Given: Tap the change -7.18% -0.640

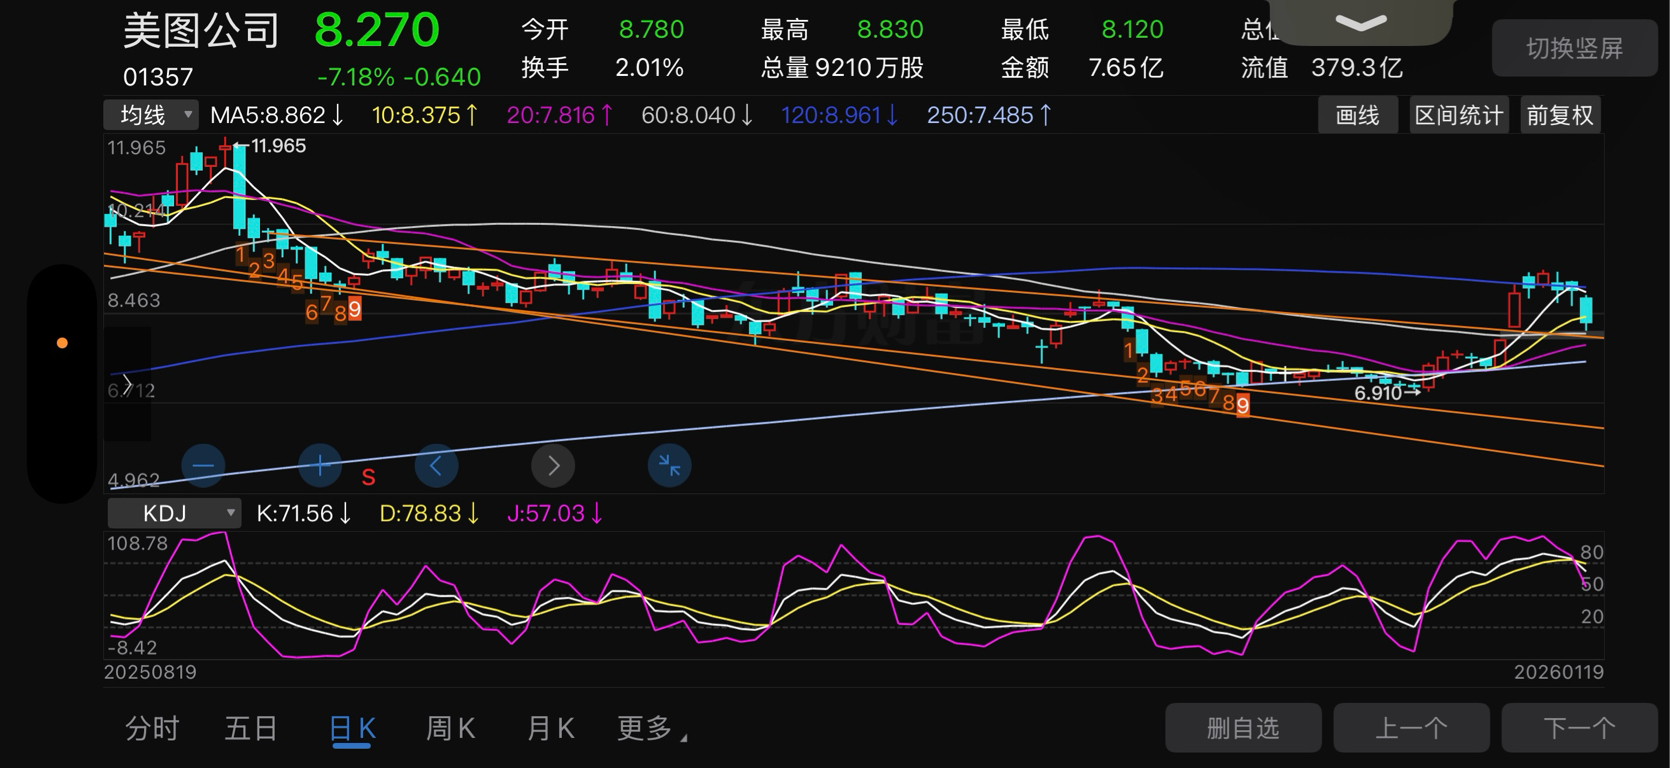Looking at the screenshot, I should tap(399, 77).
